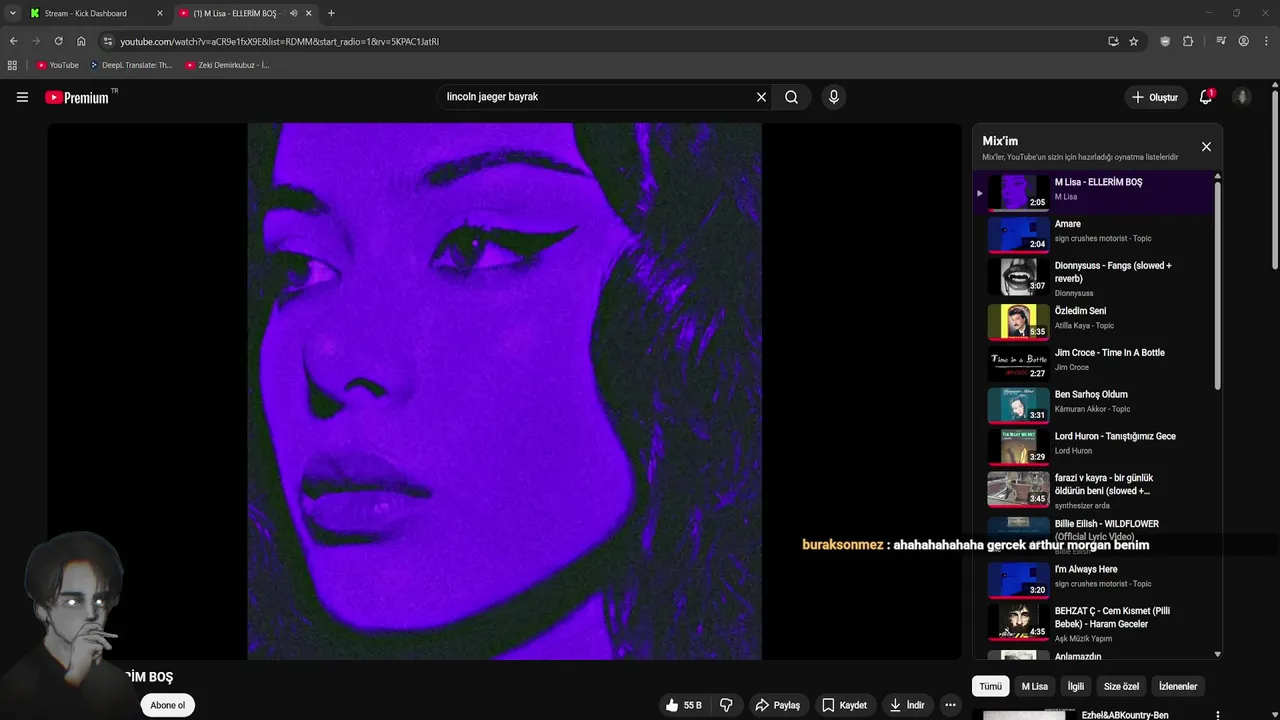Viewport: 1280px width, 720px height.
Task: Open media control icon in toolbar
Action: click(1221, 41)
